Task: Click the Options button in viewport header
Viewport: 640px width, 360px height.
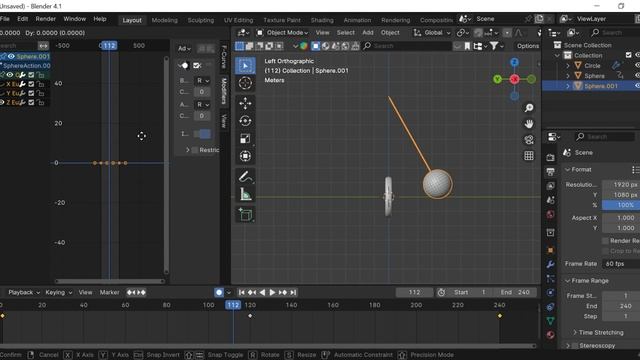Action: (528, 46)
